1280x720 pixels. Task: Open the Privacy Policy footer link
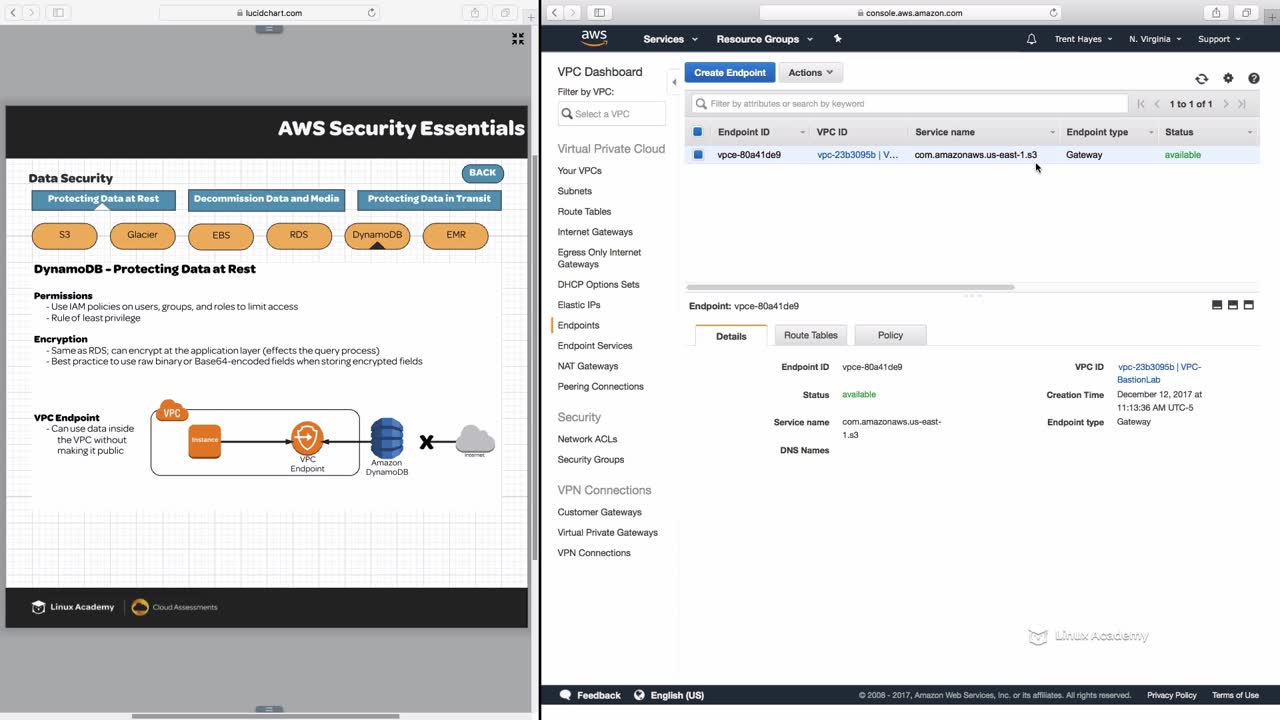coord(1172,695)
